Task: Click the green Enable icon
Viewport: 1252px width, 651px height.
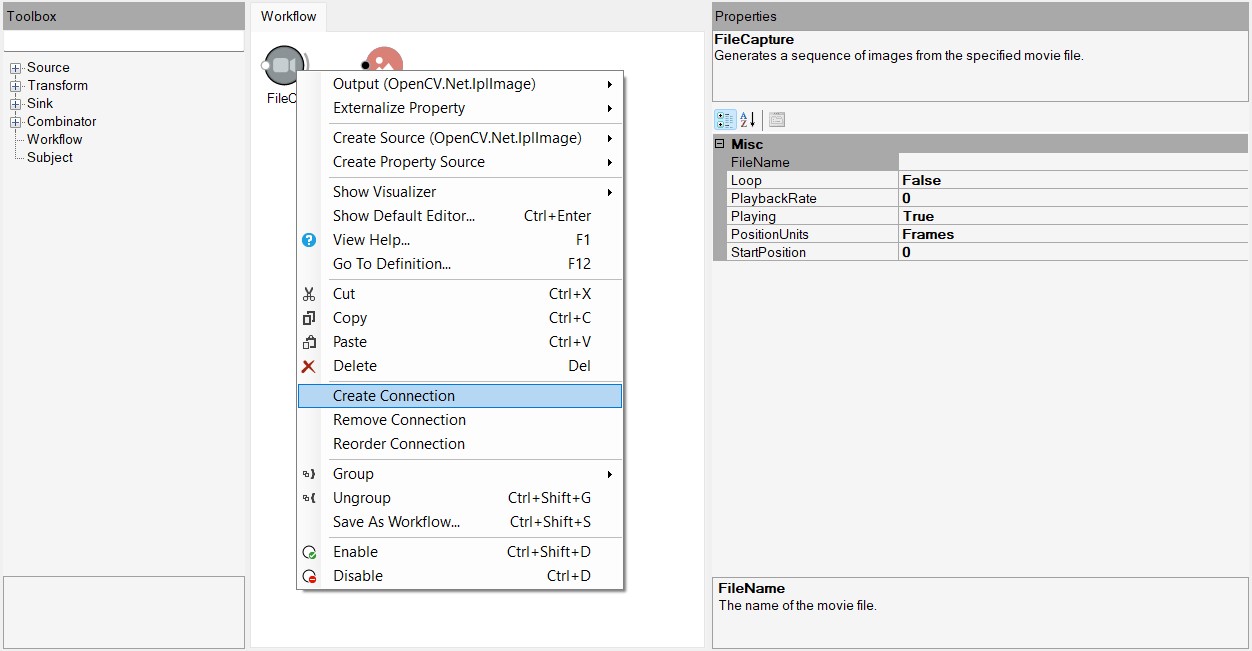Action: pos(309,552)
